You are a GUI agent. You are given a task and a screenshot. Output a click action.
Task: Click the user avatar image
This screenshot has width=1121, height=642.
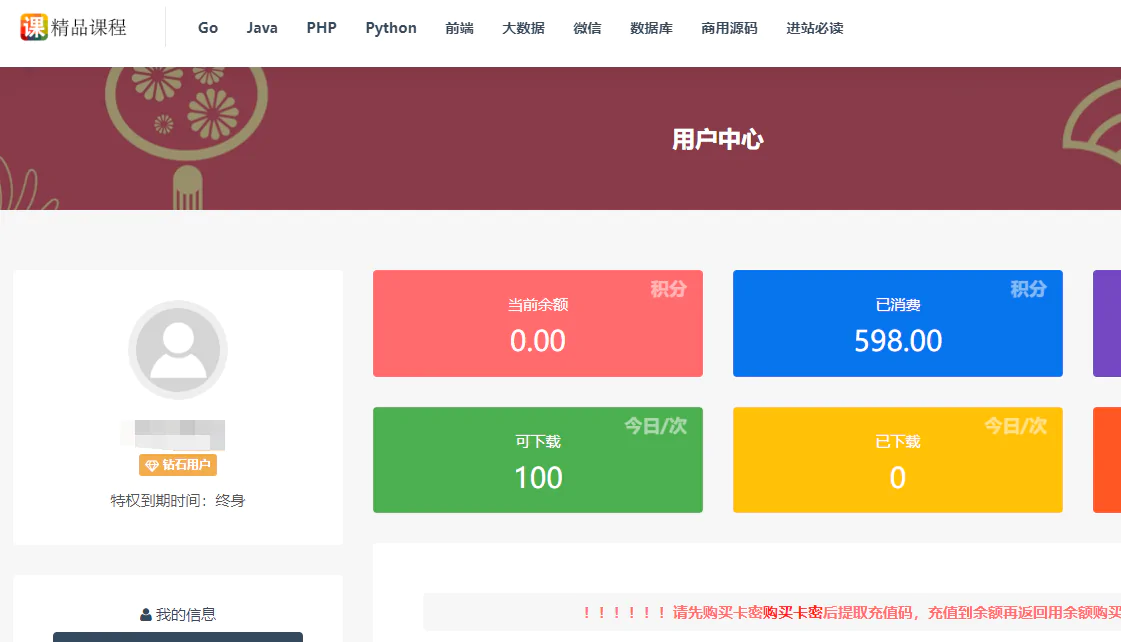click(178, 350)
